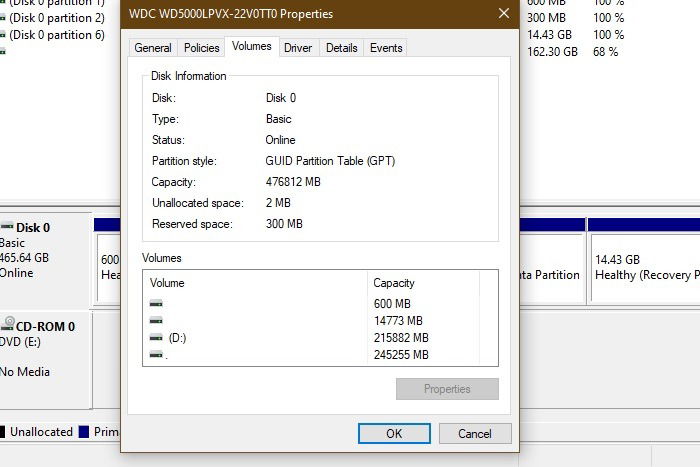Click the 300 MB cell in volume list

pyautogui.click(x=546, y=18)
